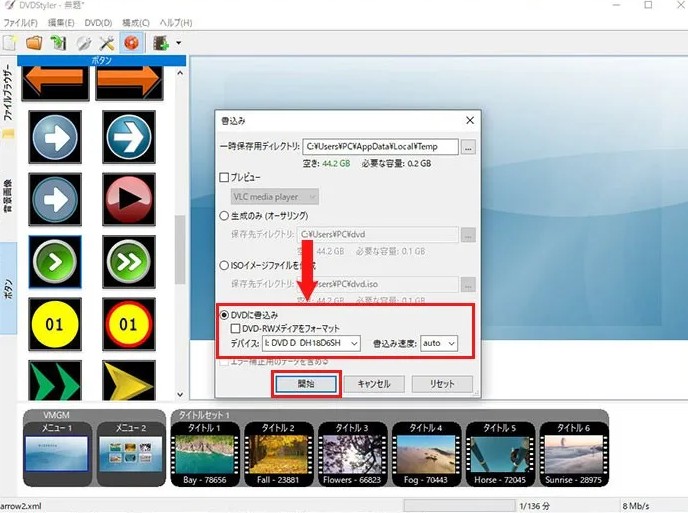Open DVD options with the wrench icon
The image size is (688, 513).
point(83,43)
